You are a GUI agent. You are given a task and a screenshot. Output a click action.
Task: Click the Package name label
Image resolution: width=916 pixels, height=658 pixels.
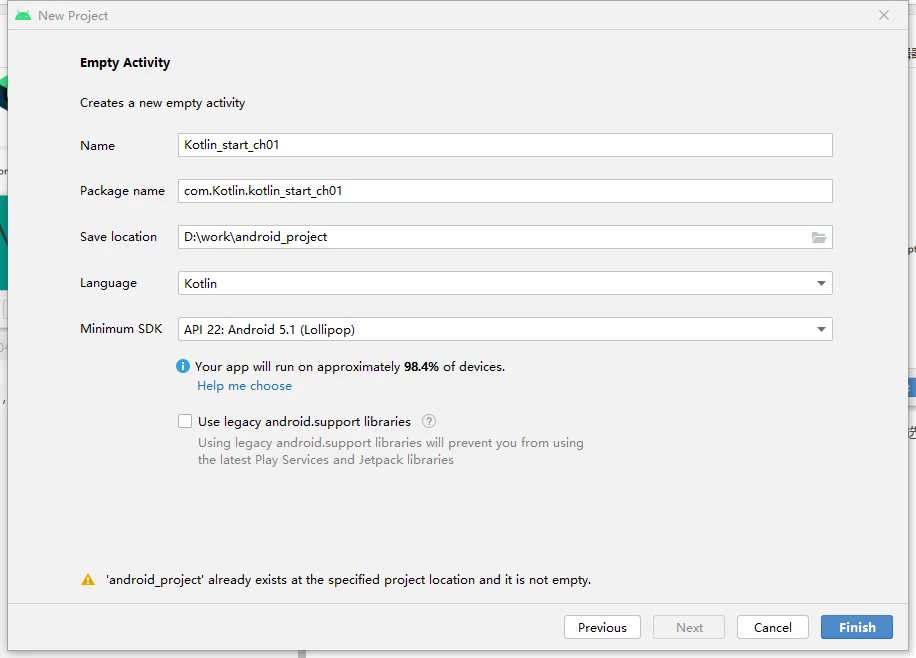point(122,191)
